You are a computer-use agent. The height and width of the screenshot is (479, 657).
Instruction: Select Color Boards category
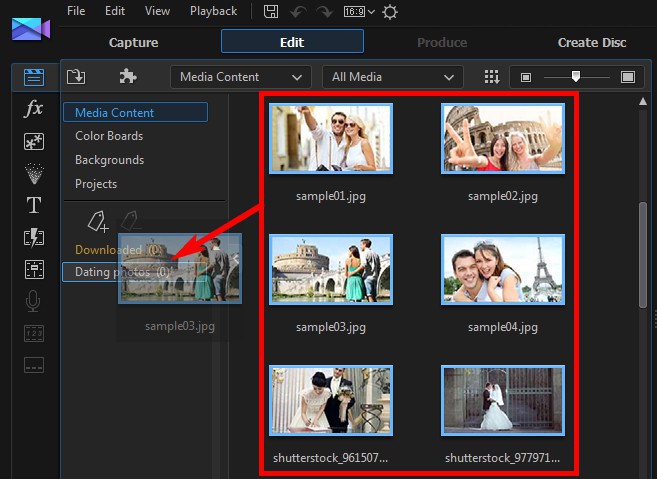(109, 136)
